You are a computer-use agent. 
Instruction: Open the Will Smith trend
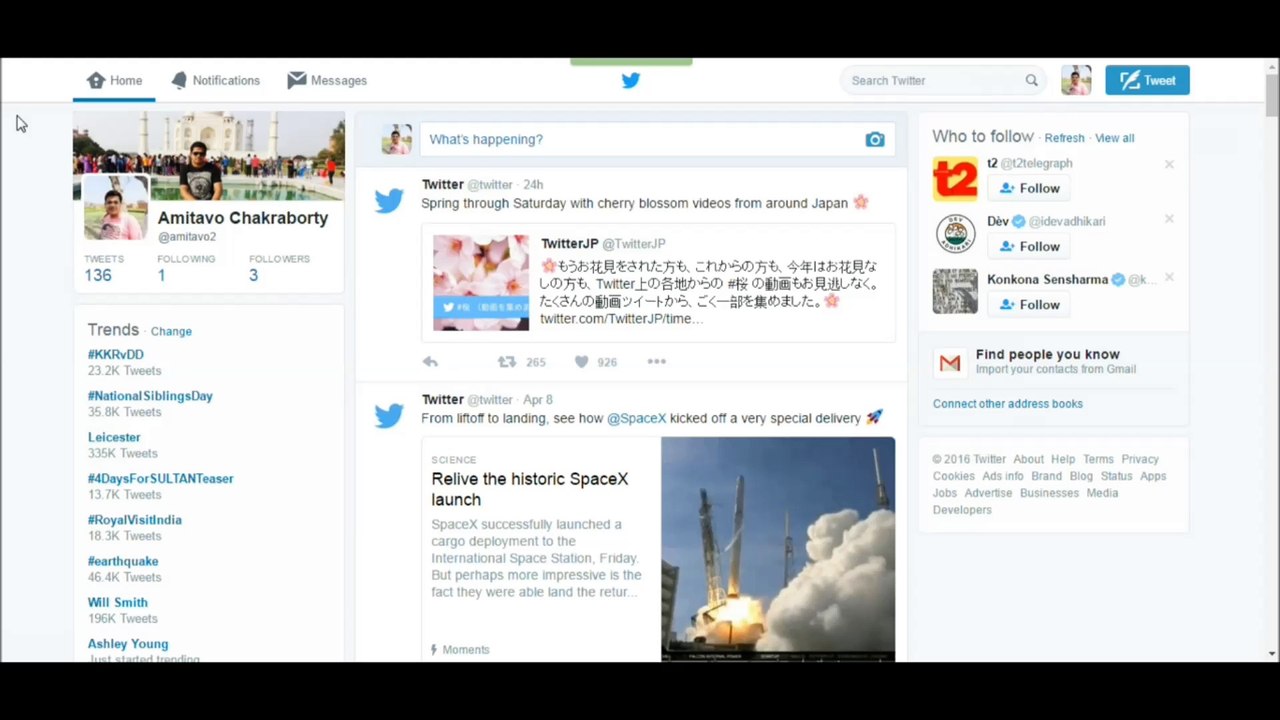117,602
